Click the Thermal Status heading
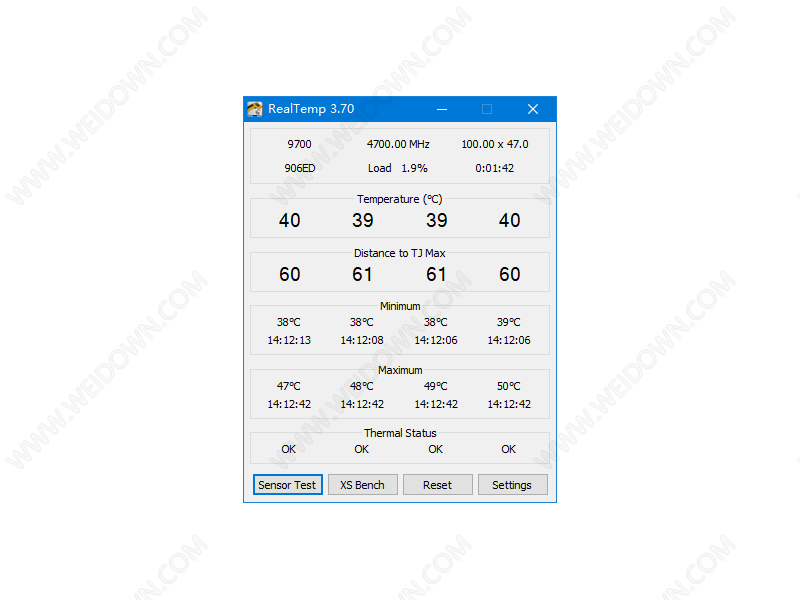 (x=400, y=433)
